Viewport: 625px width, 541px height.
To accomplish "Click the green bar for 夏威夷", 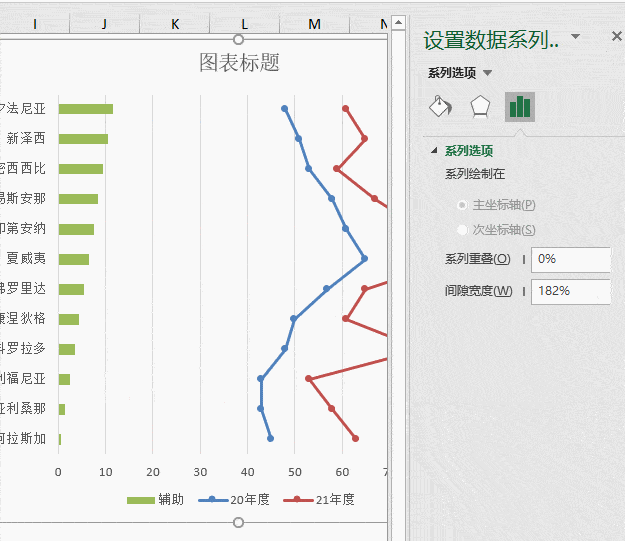I will click(74, 259).
